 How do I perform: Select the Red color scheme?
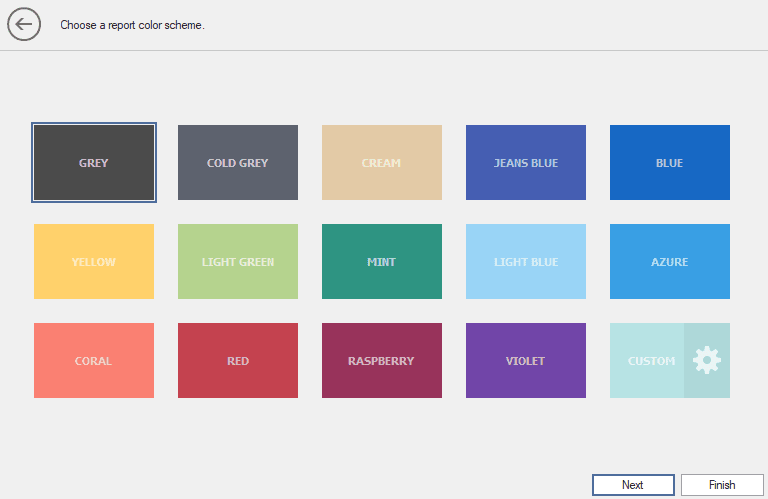tap(238, 360)
